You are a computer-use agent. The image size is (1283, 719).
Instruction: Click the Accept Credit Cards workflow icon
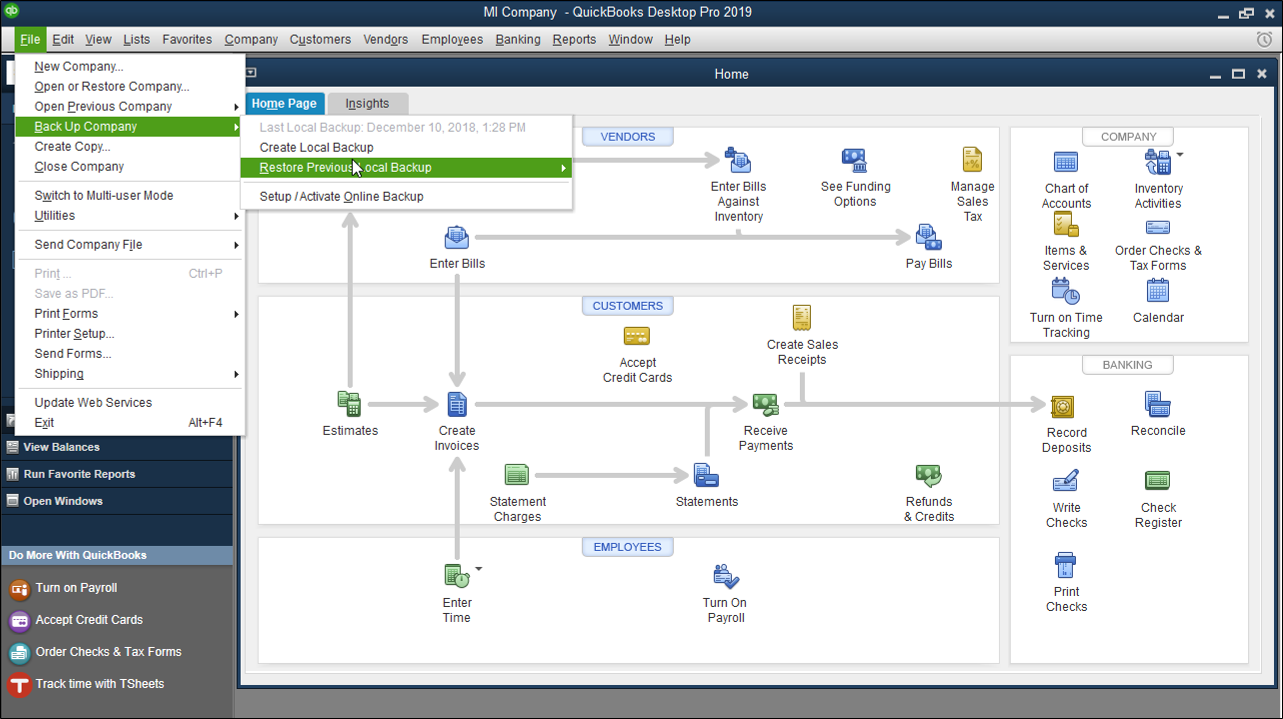pyautogui.click(x=637, y=337)
